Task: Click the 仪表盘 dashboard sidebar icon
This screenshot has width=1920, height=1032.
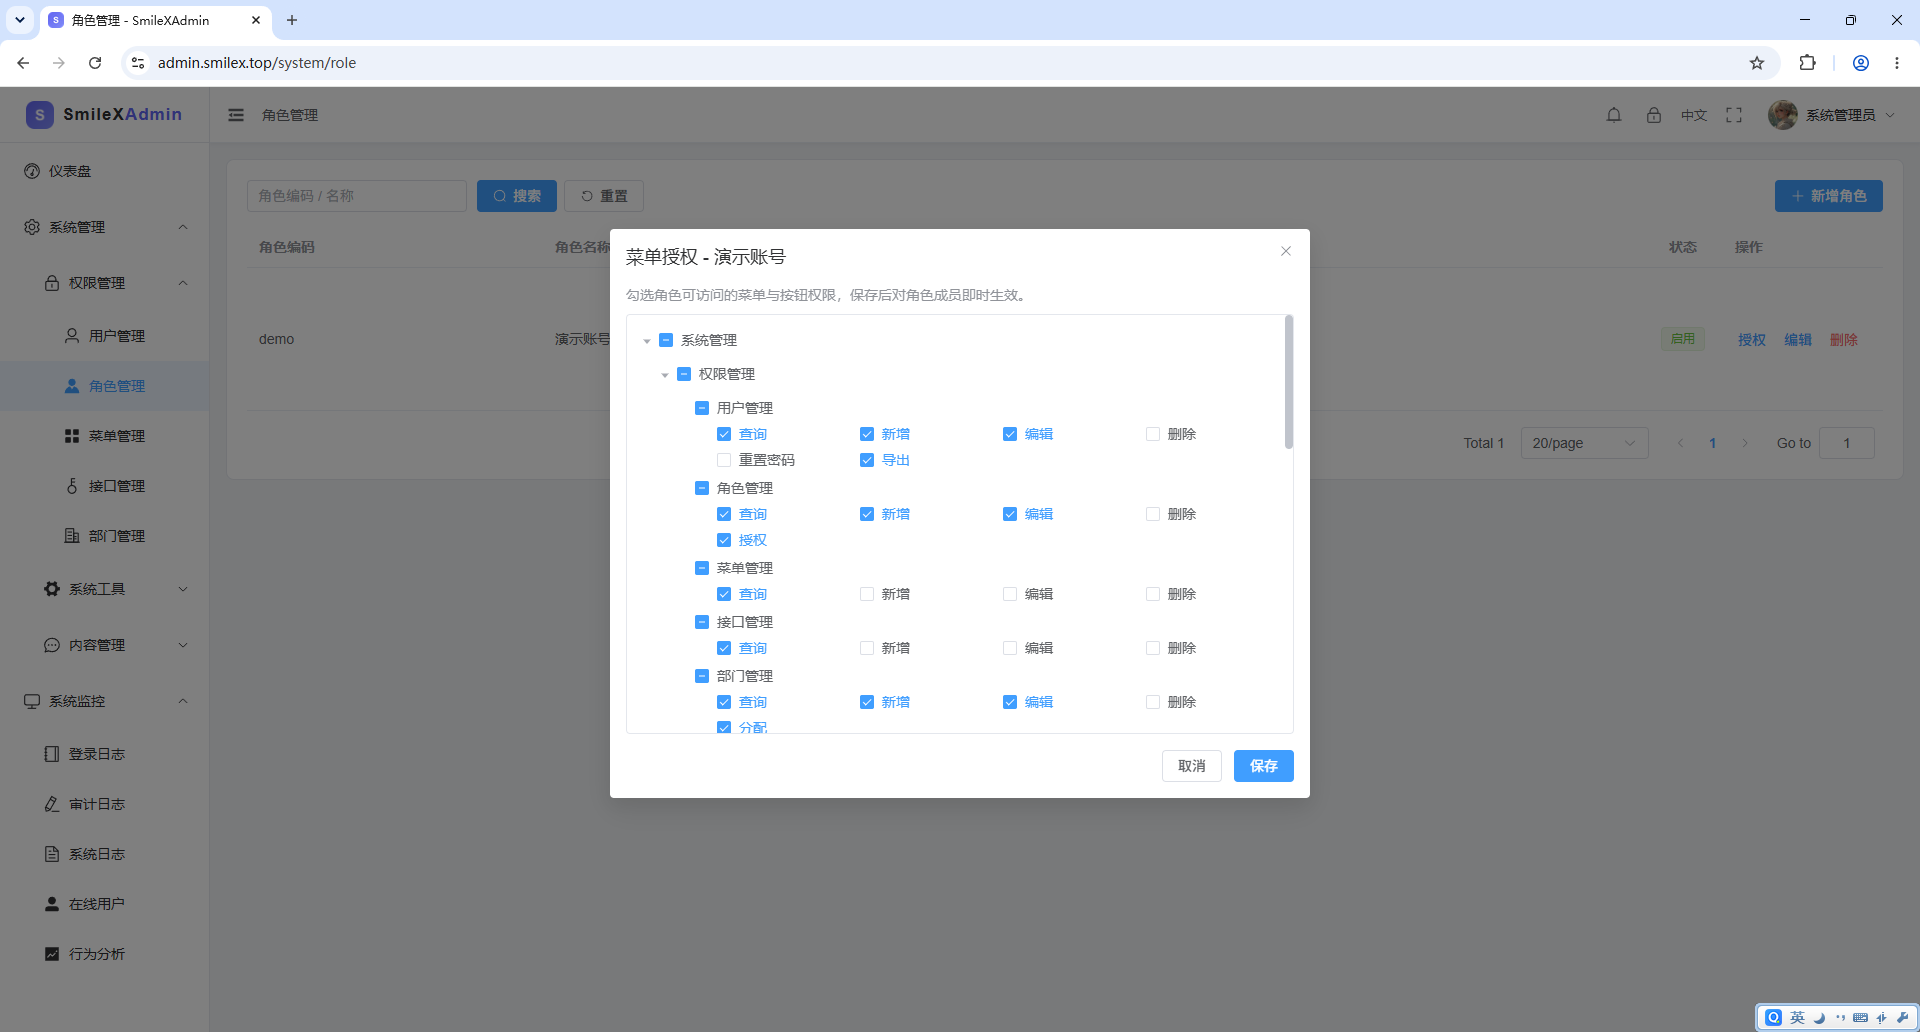Action: click(x=32, y=171)
